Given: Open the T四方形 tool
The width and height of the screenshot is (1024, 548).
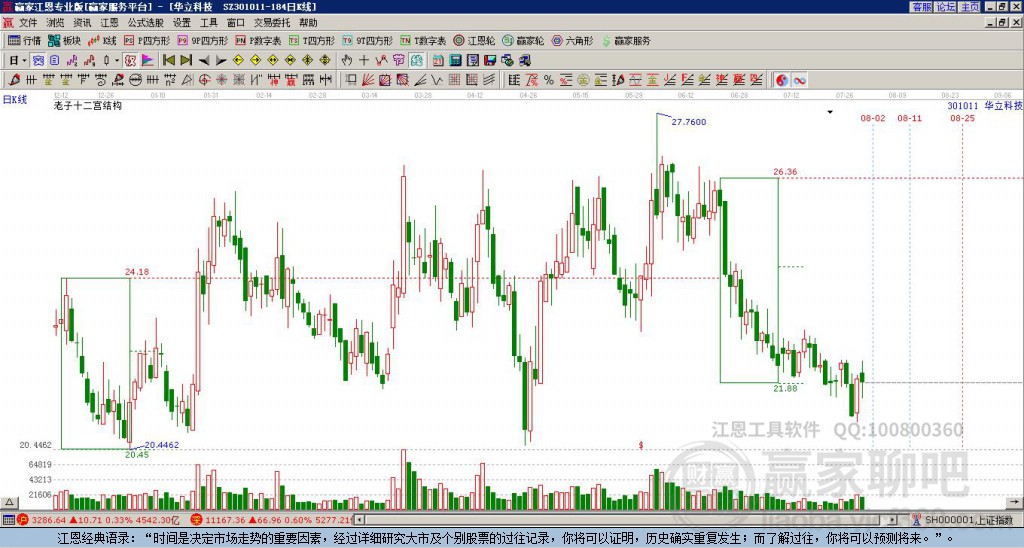Looking at the screenshot, I should pyautogui.click(x=312, y=40).
